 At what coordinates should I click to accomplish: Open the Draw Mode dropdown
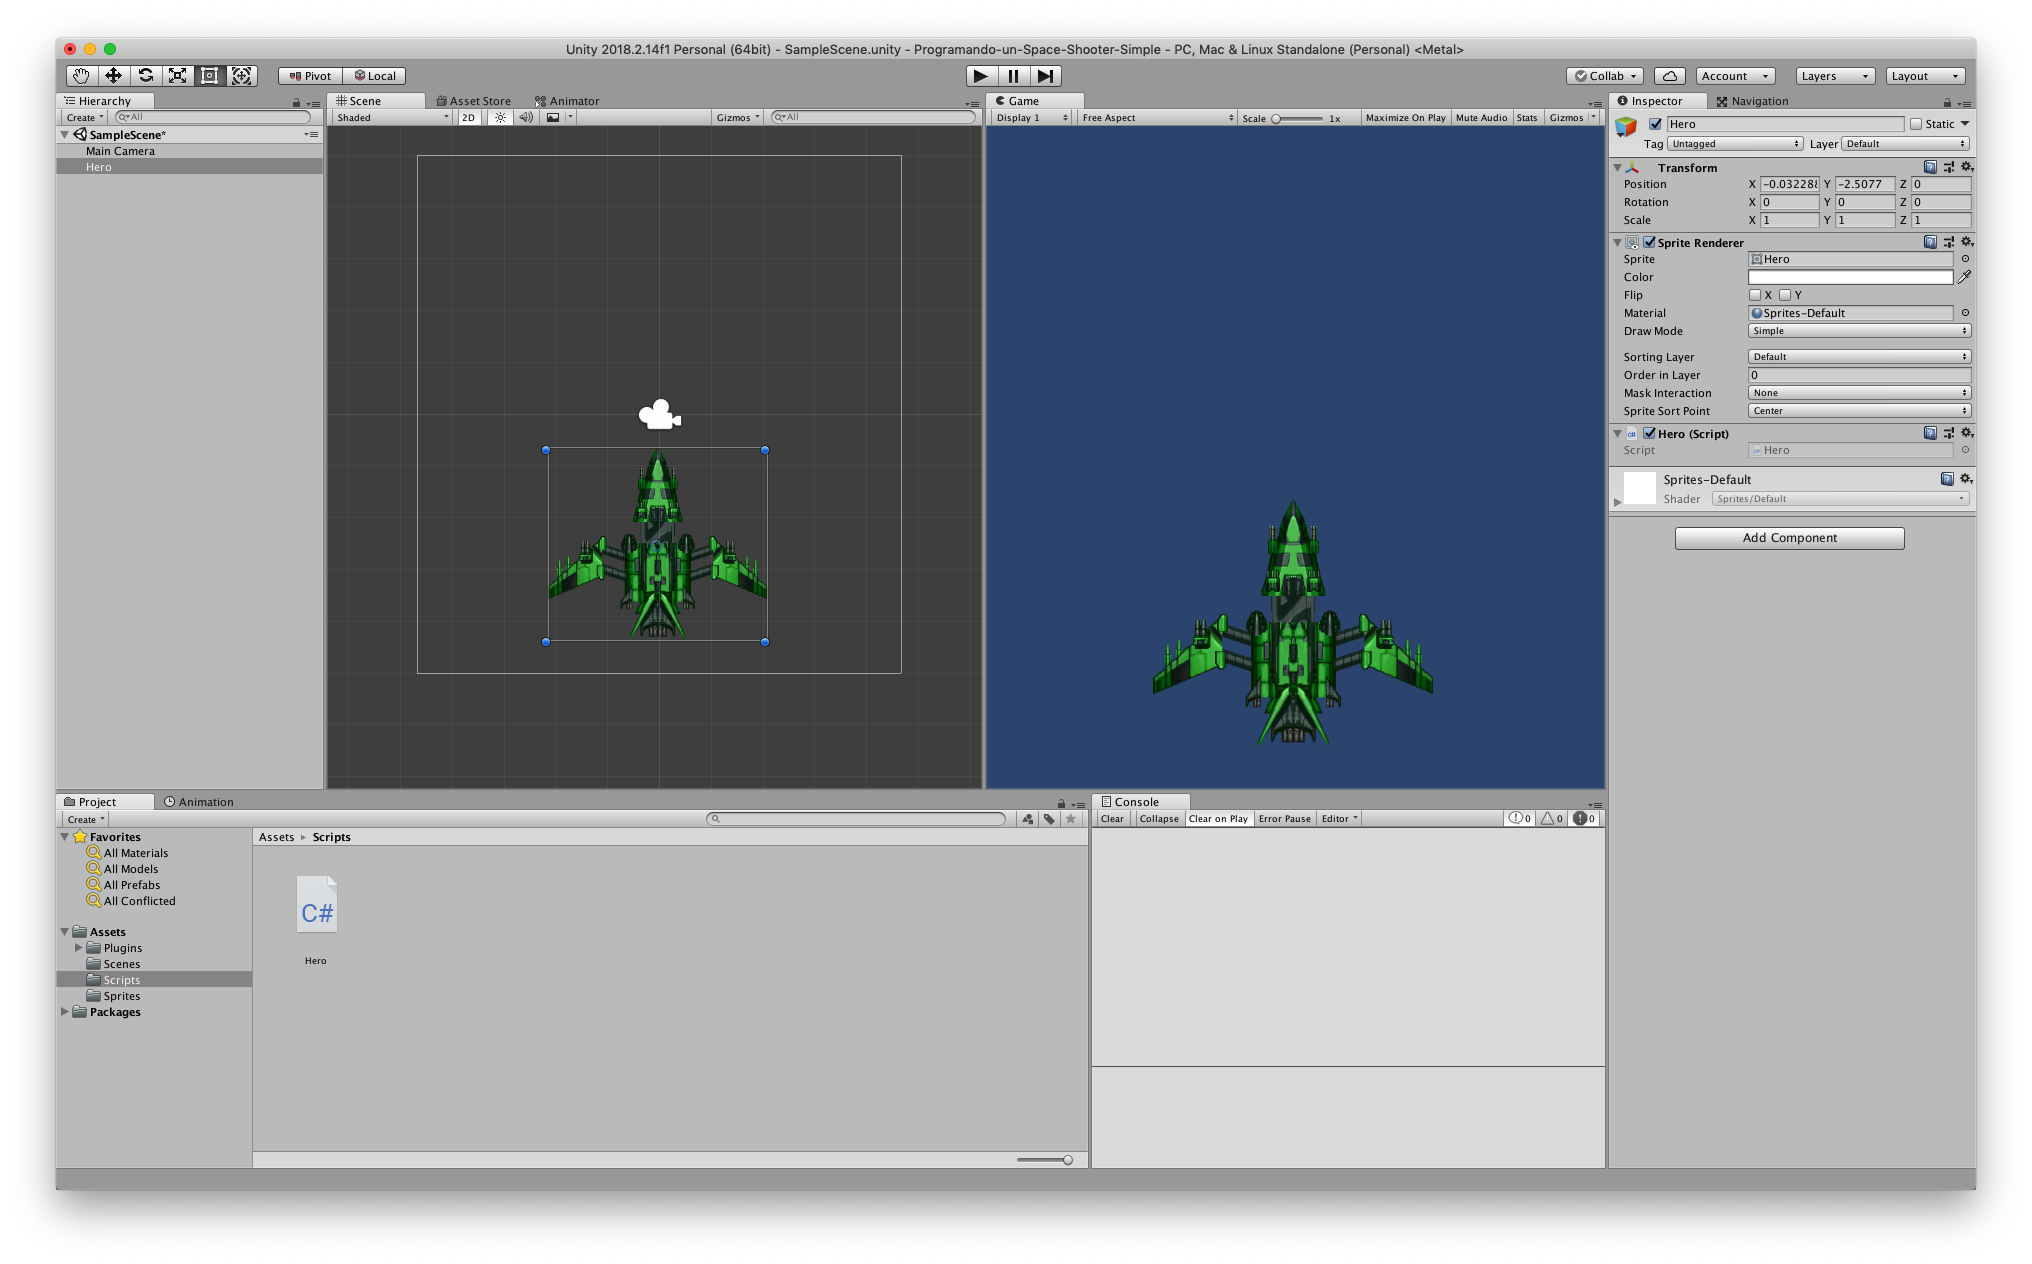pyautogui.click(x=1859, y=331)
